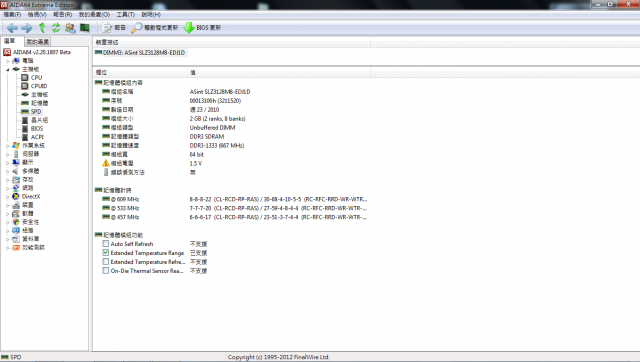Go back with the blue left arrow
Viewport: 640px width, 362px height.
[x=12, y=28]
